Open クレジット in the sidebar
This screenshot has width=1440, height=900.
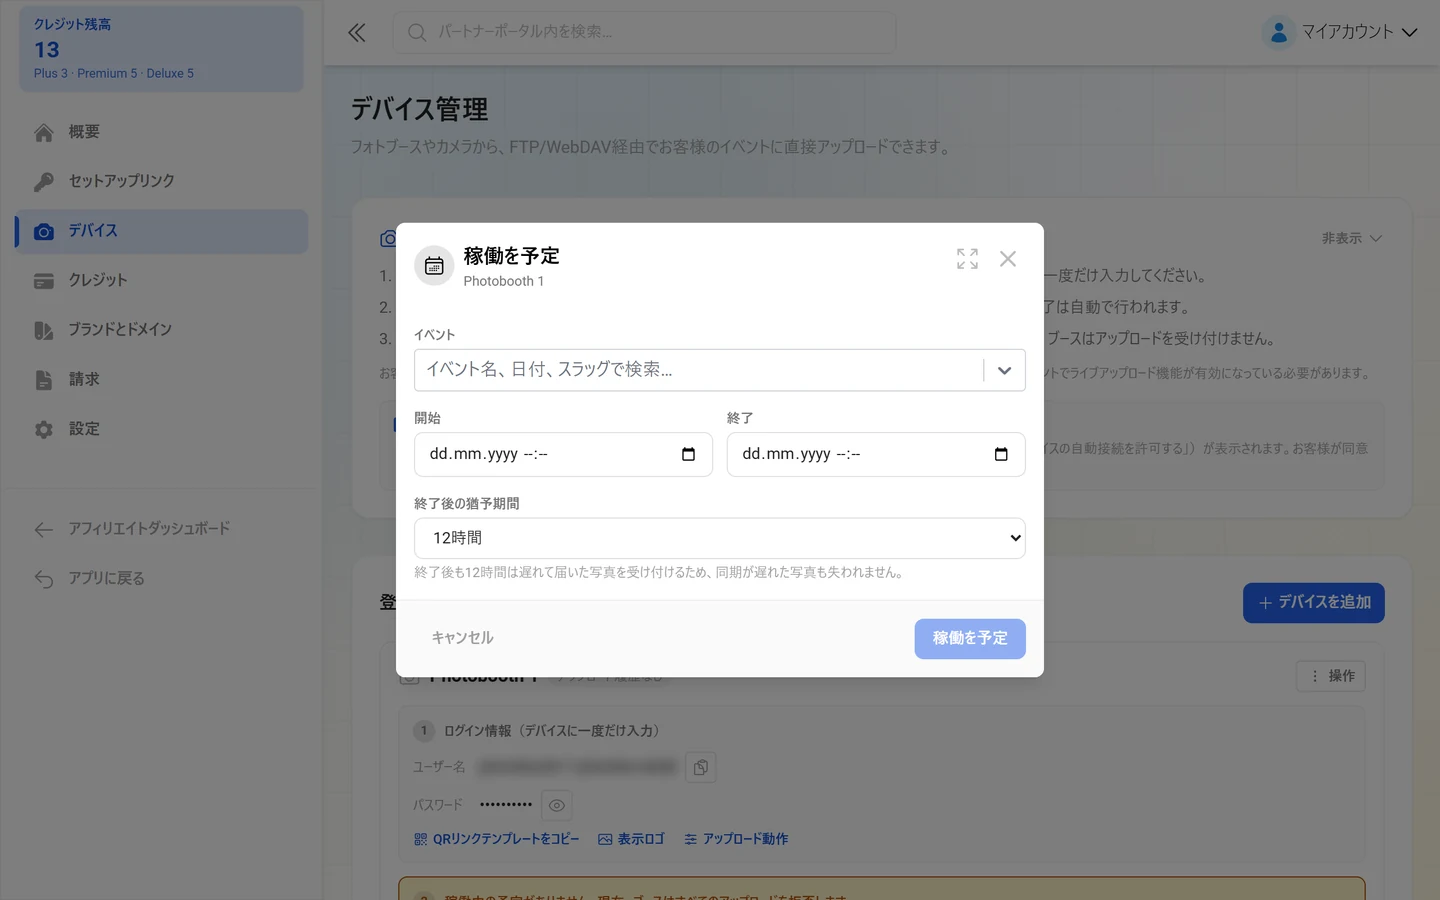click(x=161, y=280)
